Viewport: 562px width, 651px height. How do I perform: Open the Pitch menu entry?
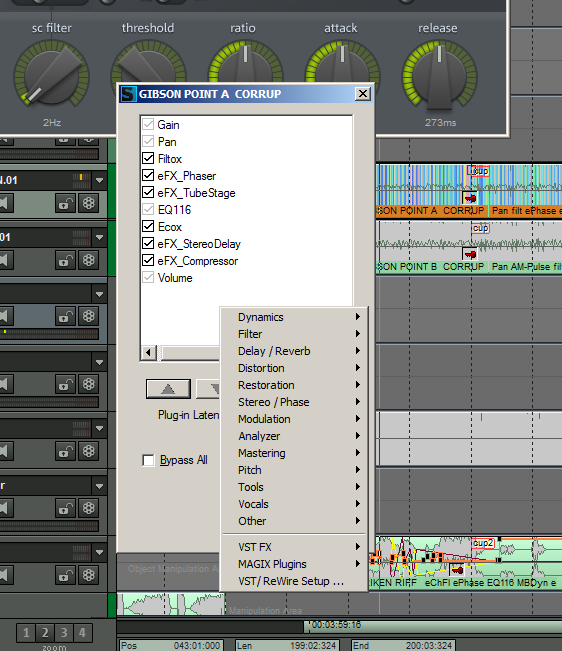click(x=294, y=470)
